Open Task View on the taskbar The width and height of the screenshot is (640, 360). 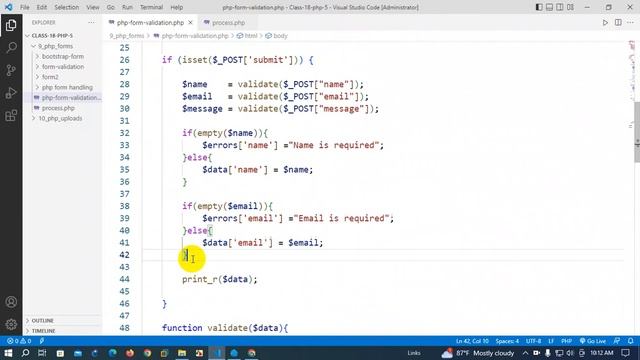tap(42, 353)
